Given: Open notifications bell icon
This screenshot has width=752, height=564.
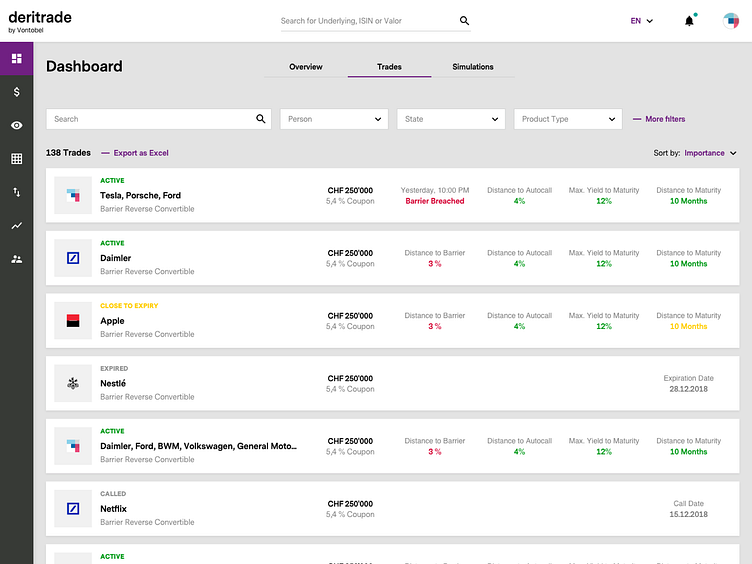Looking at the screenshot, I should tap(689, 21).
